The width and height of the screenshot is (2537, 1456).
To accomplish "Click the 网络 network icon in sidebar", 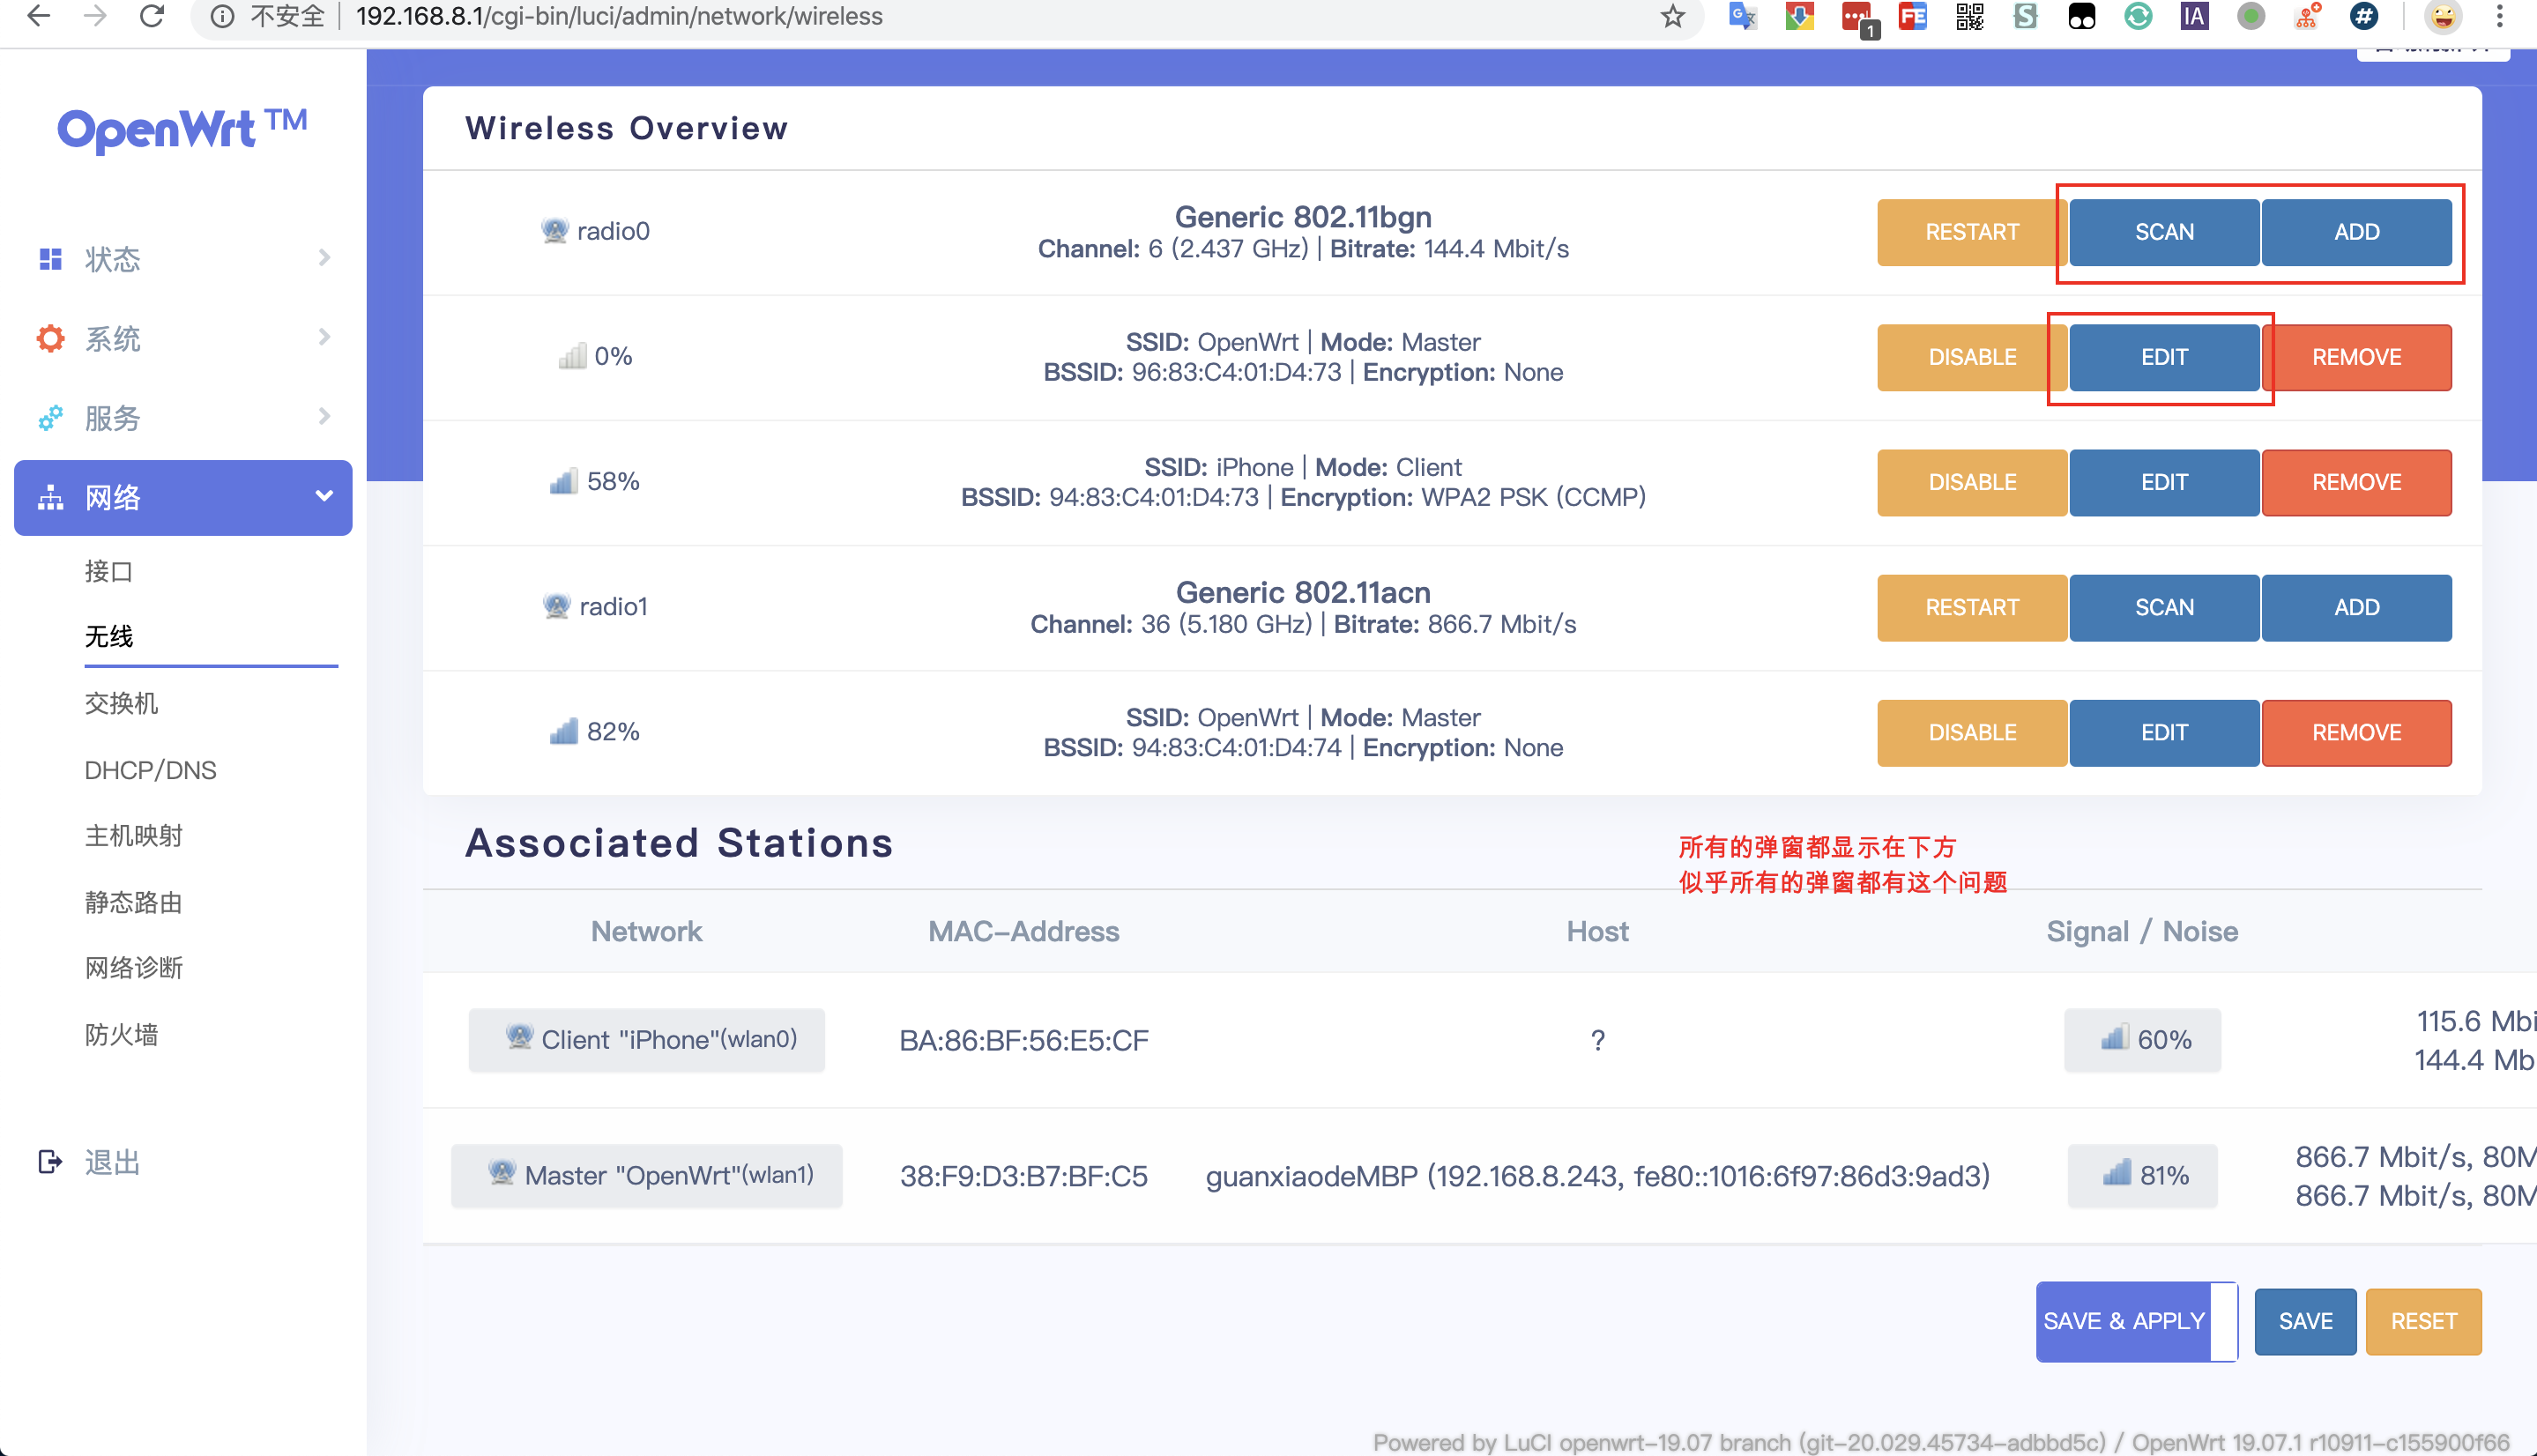I will coord(50,497).
